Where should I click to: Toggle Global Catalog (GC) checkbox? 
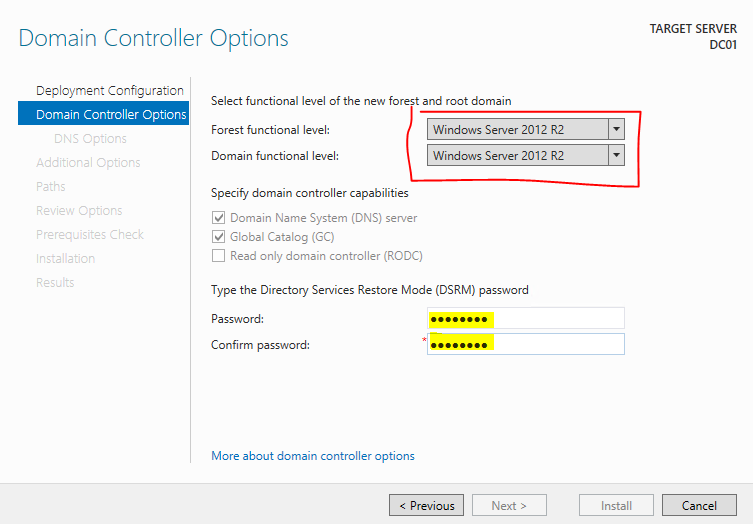point(219,237)
